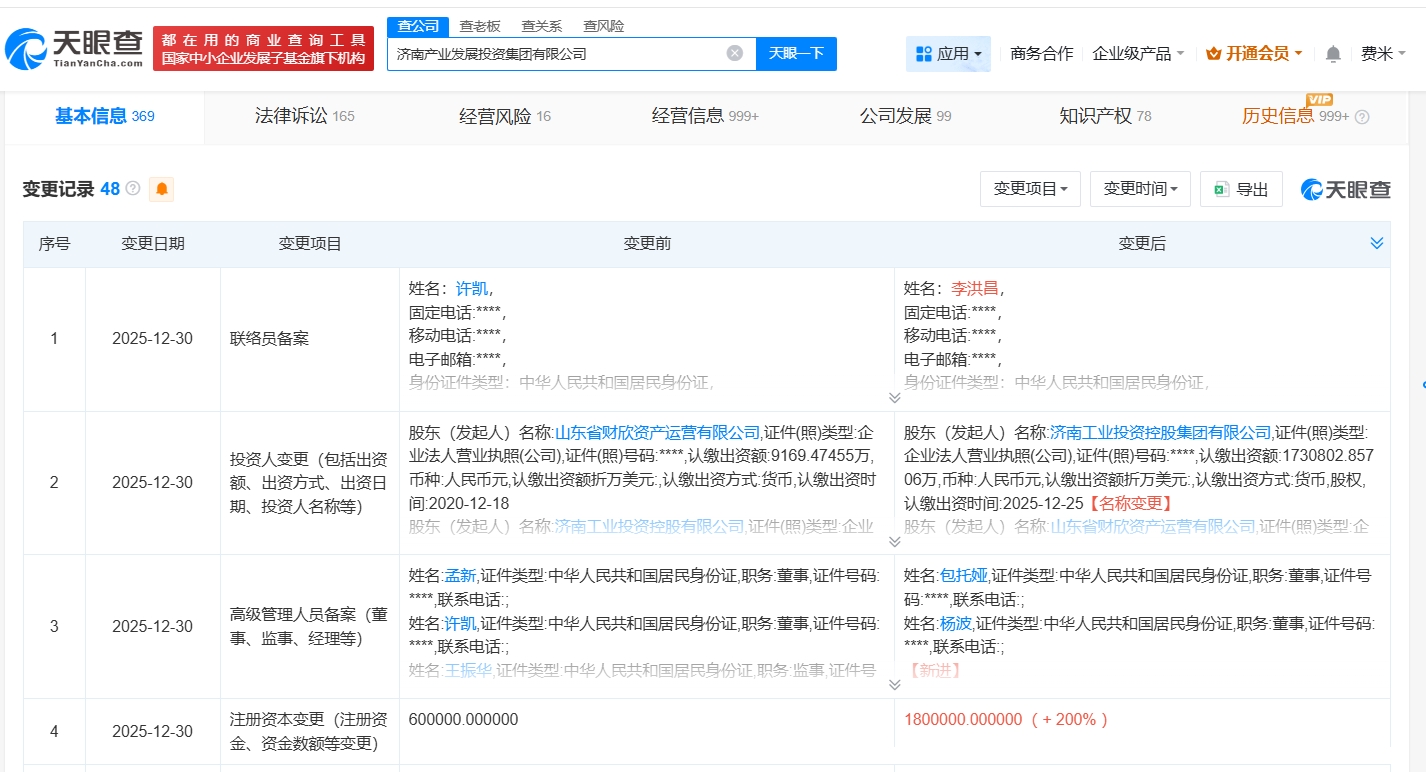Click the 天眼一下 search button
This screenshot has width=1426, height=772.
click(796, 54)
